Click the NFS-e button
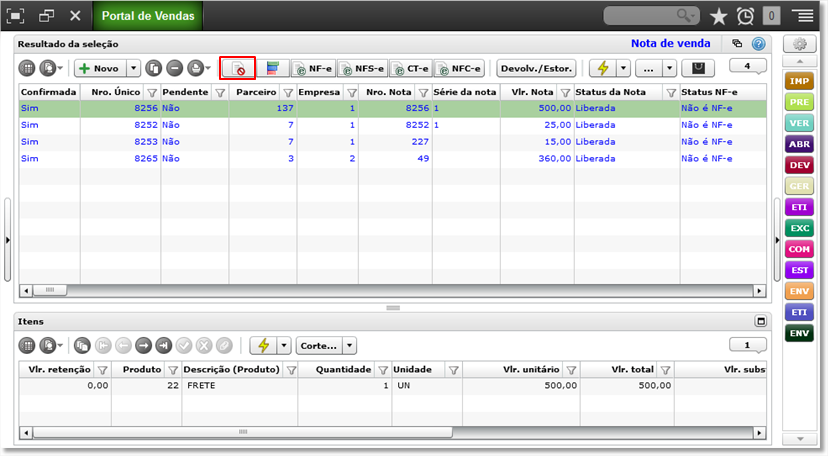 363,69
